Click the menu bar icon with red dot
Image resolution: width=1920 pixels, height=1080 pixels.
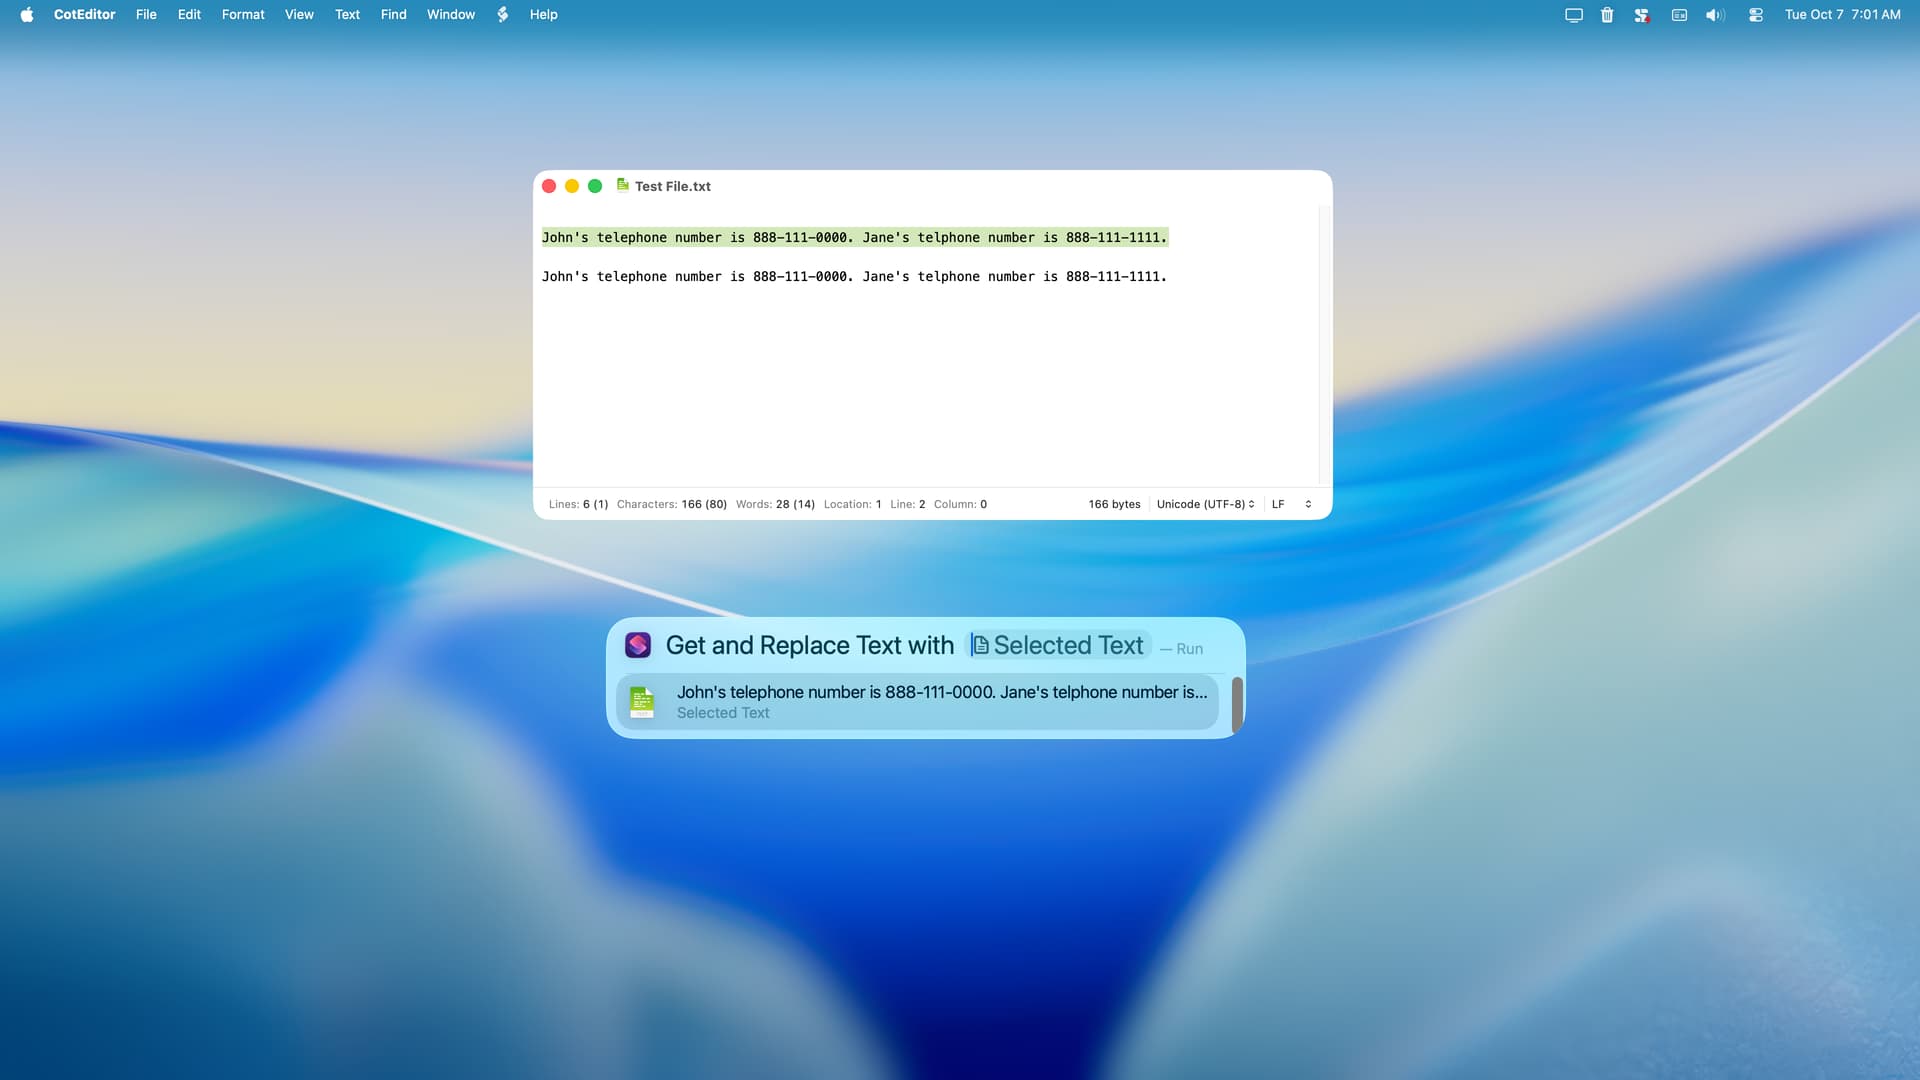tap(1641, 15)
